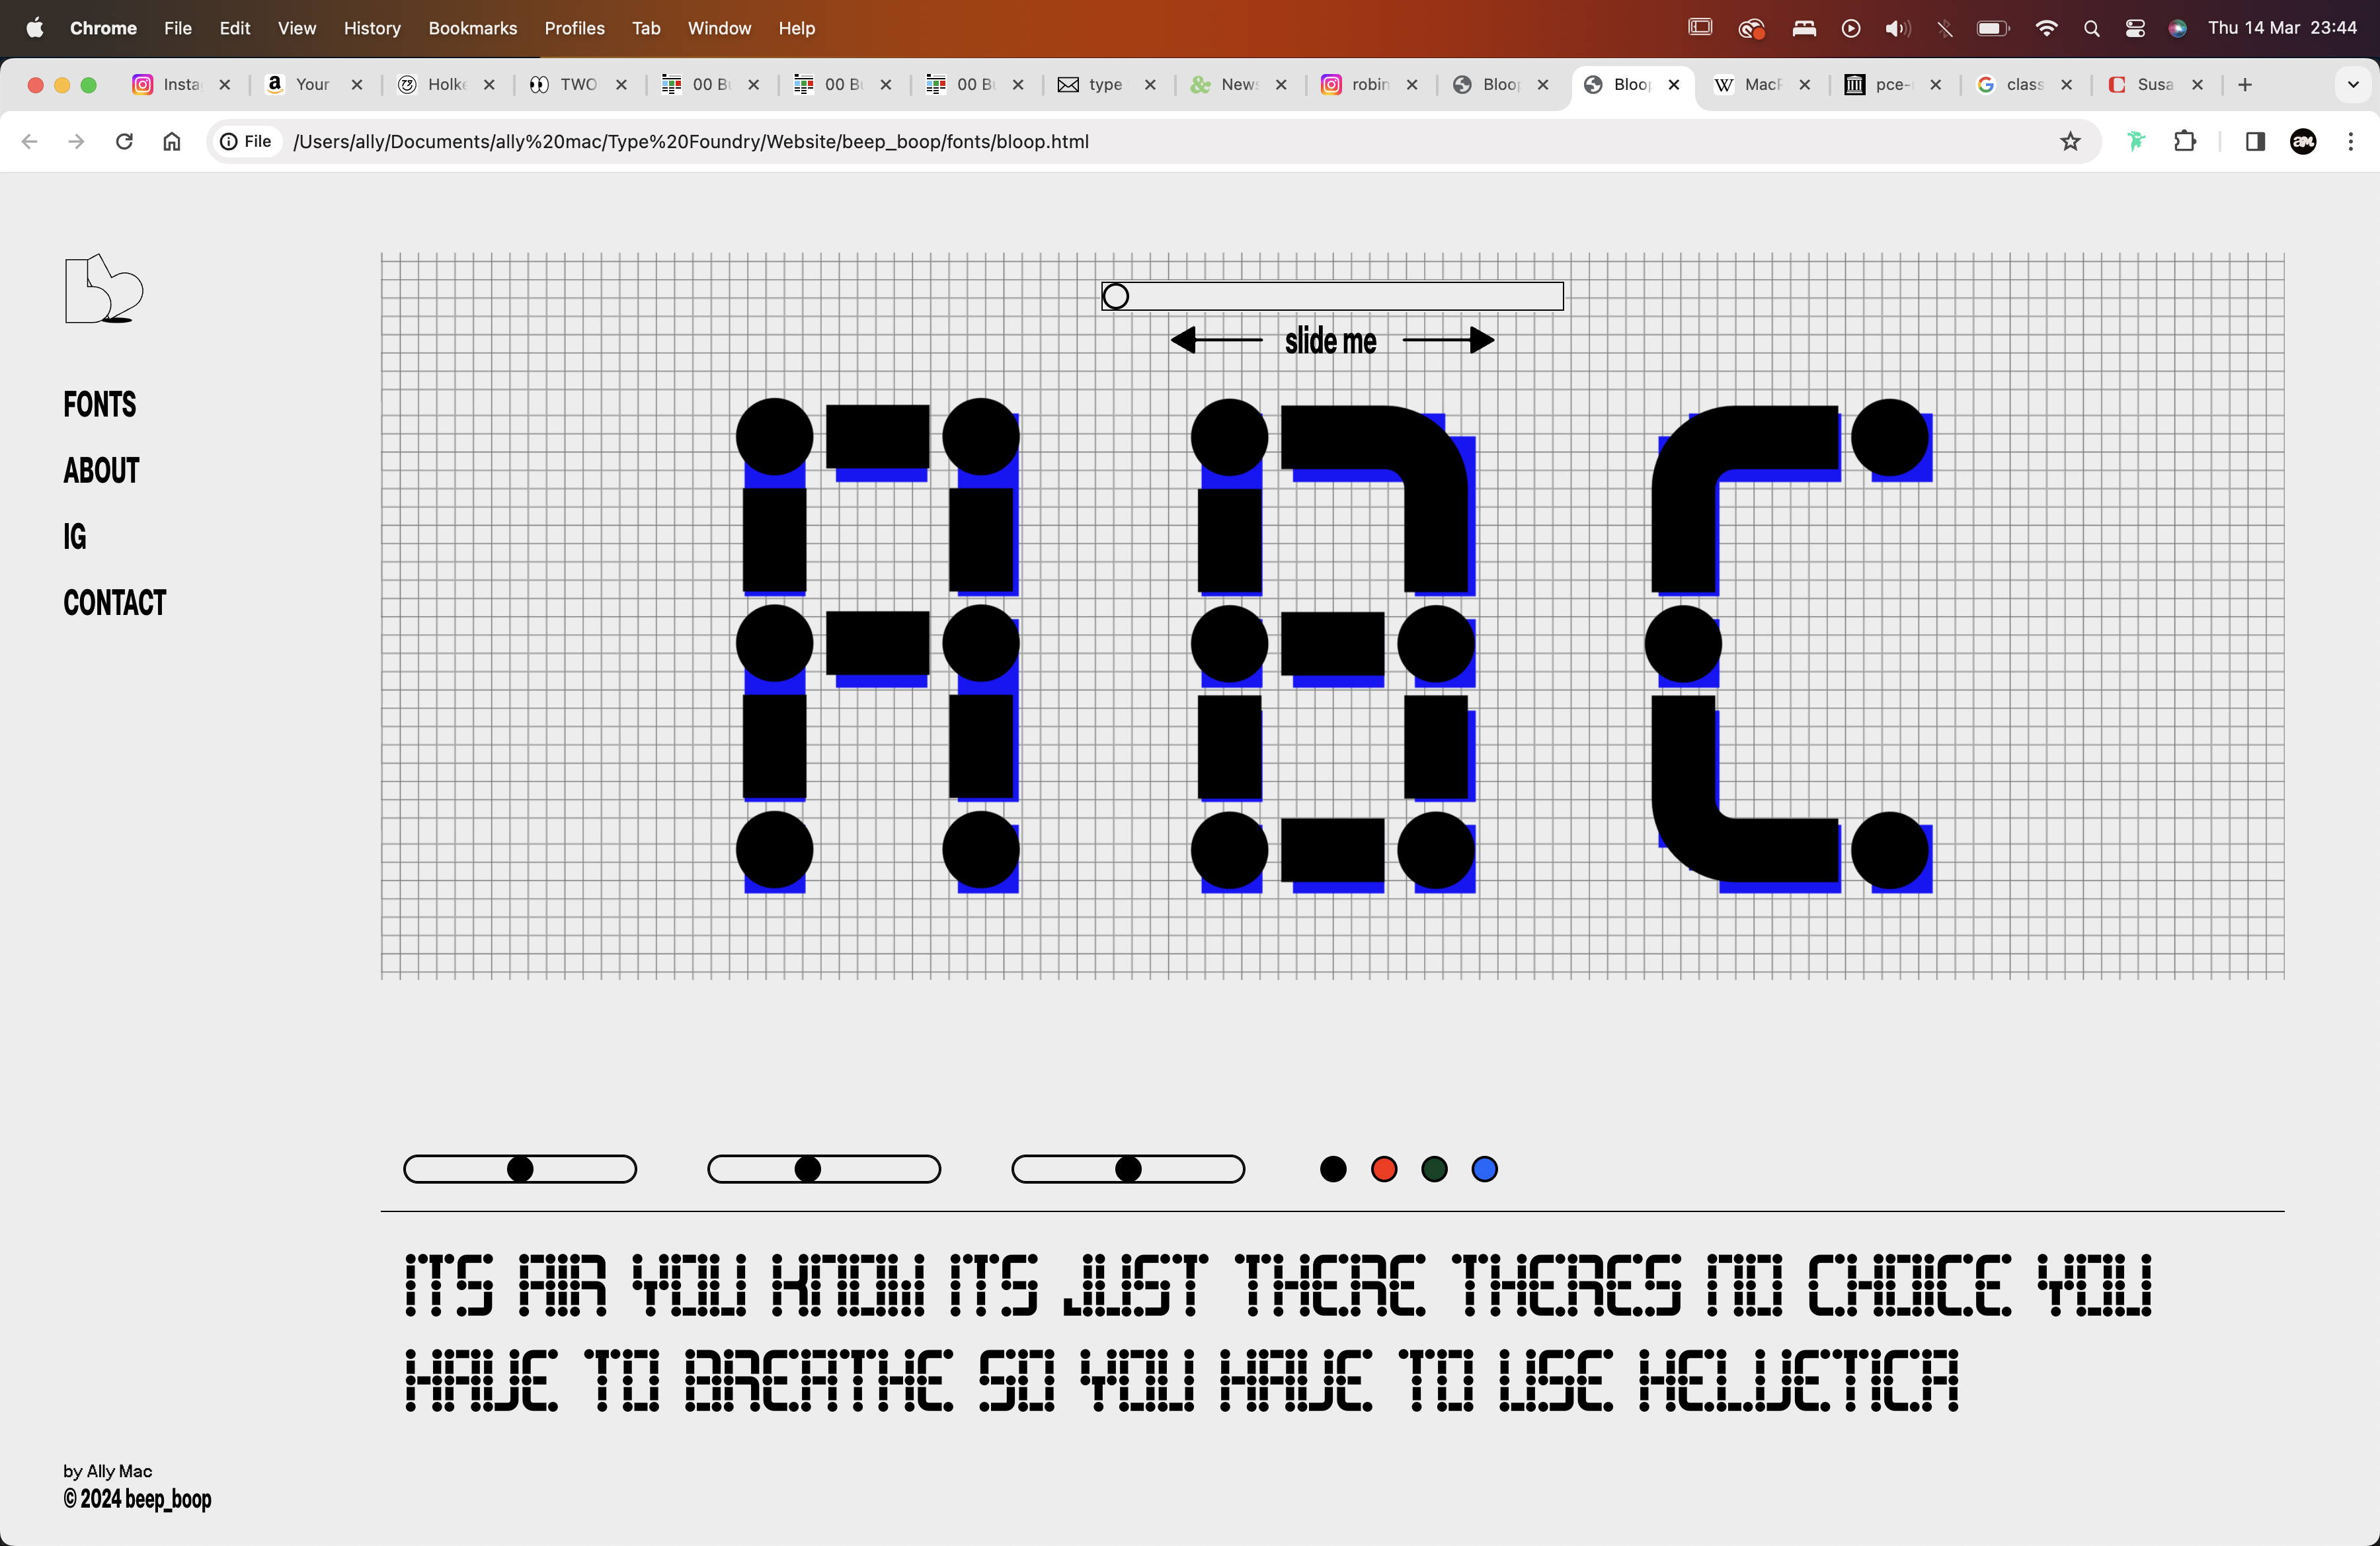The width and height of the screenshot is (2380, 1546).
Task: Open the Profiles browser menu
Action: (575, 28)
